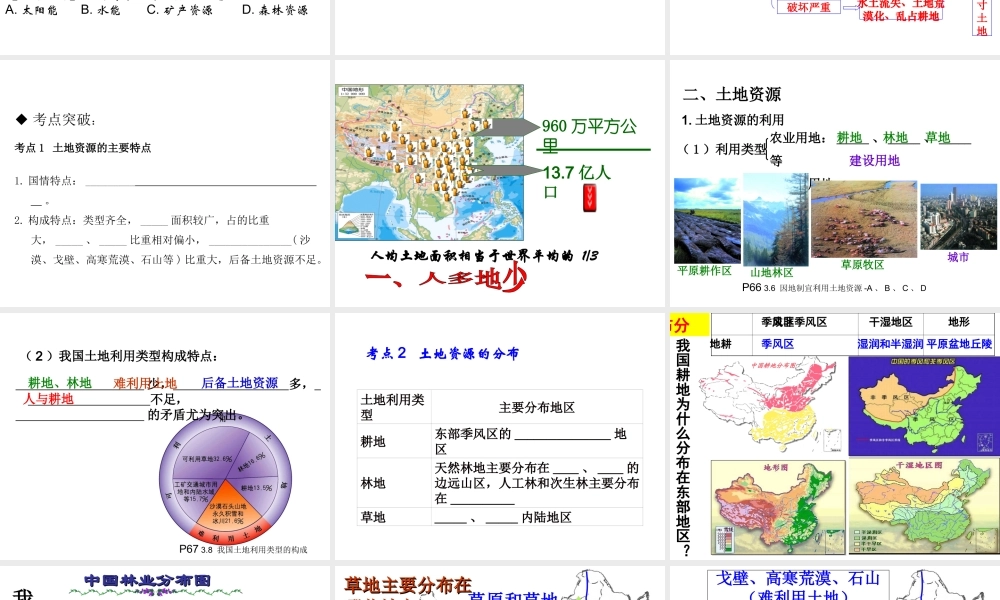Click the underlined answer 草地 after 林地
The image size is (1000, 600).
click(938, 138)
